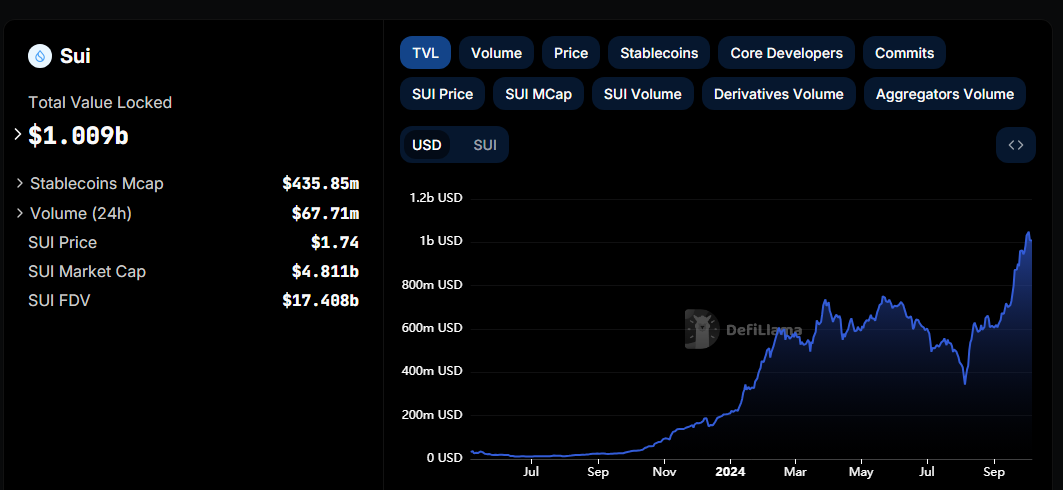Image resolution: width=1063 pixels, height=490 pixels.
Task: Click the 800m USD axis label
Action: tap(431, 285)
